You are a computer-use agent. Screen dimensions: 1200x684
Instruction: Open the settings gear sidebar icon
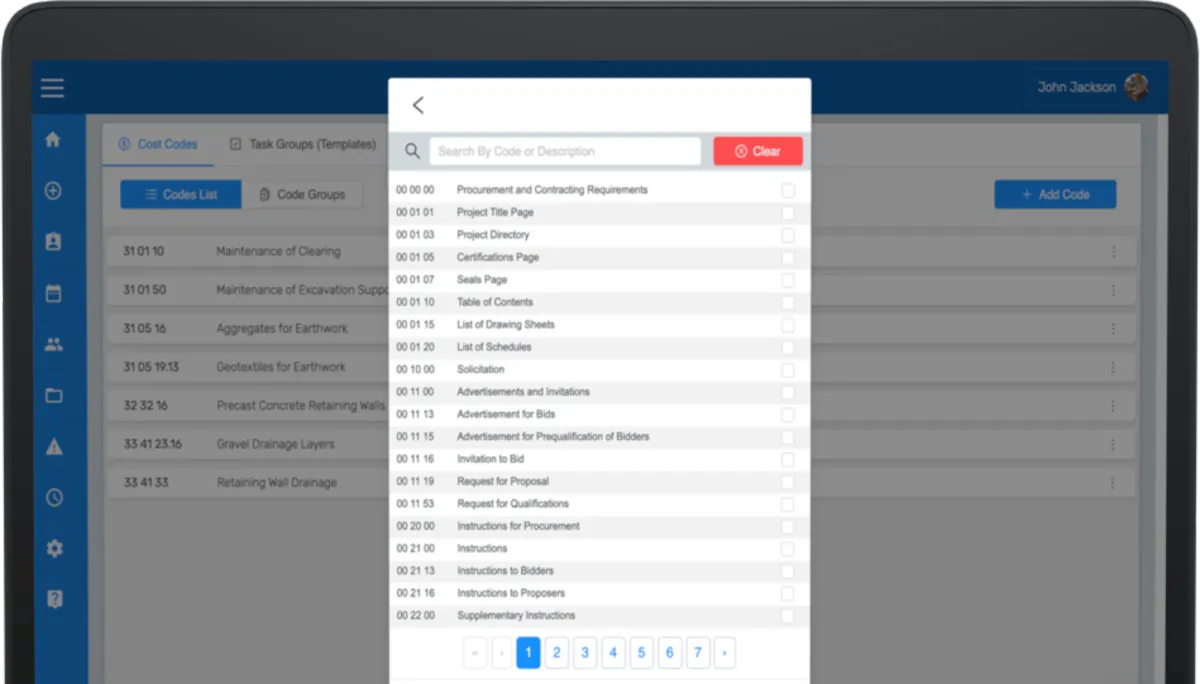coord(54,549)
